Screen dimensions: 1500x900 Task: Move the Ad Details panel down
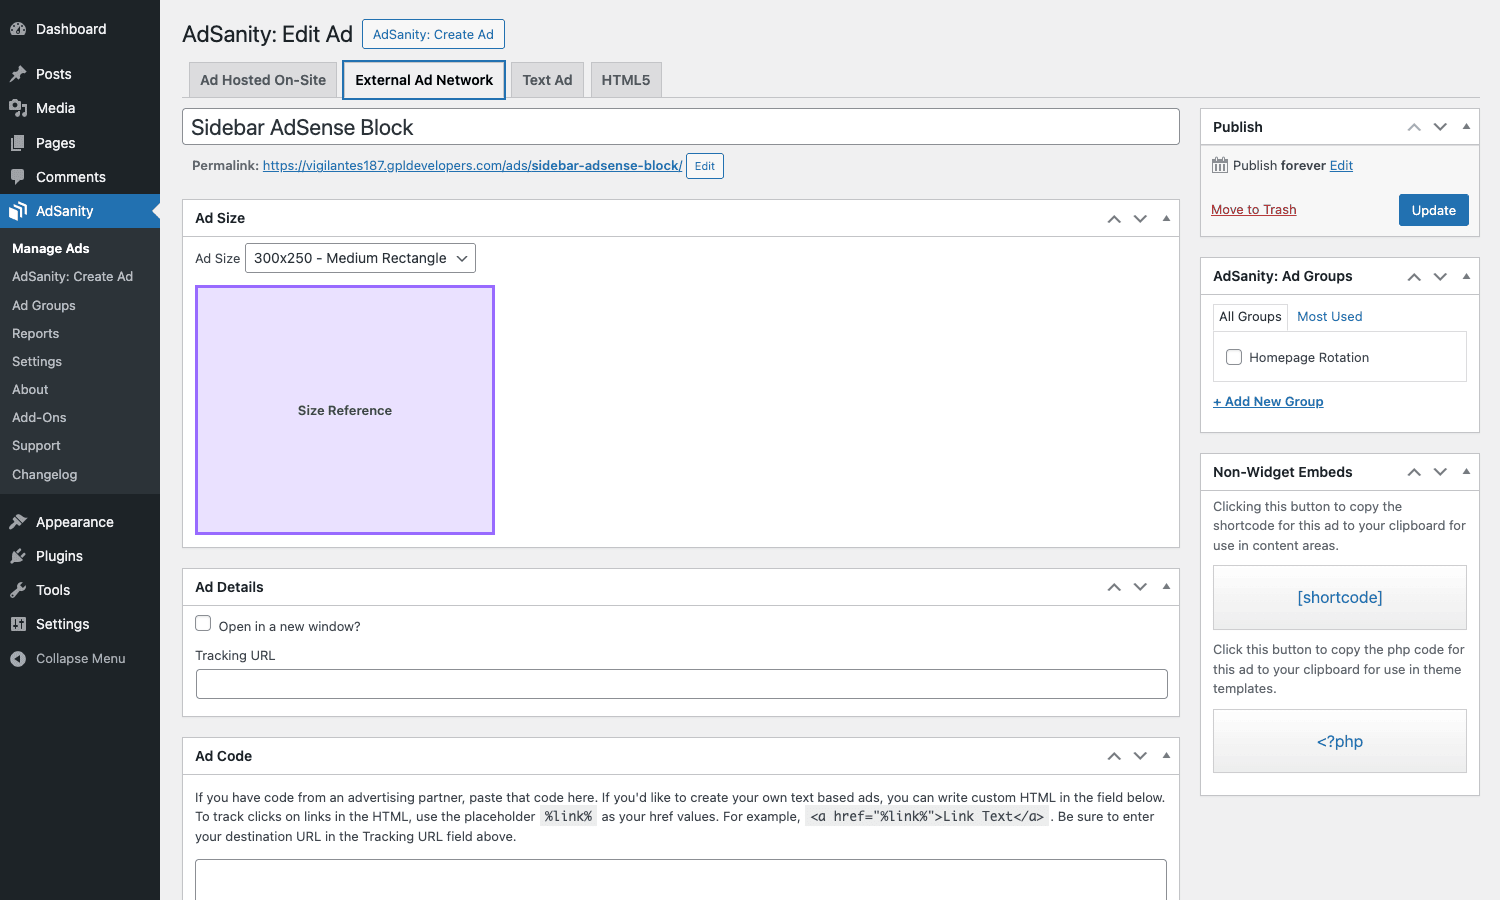1140,587
